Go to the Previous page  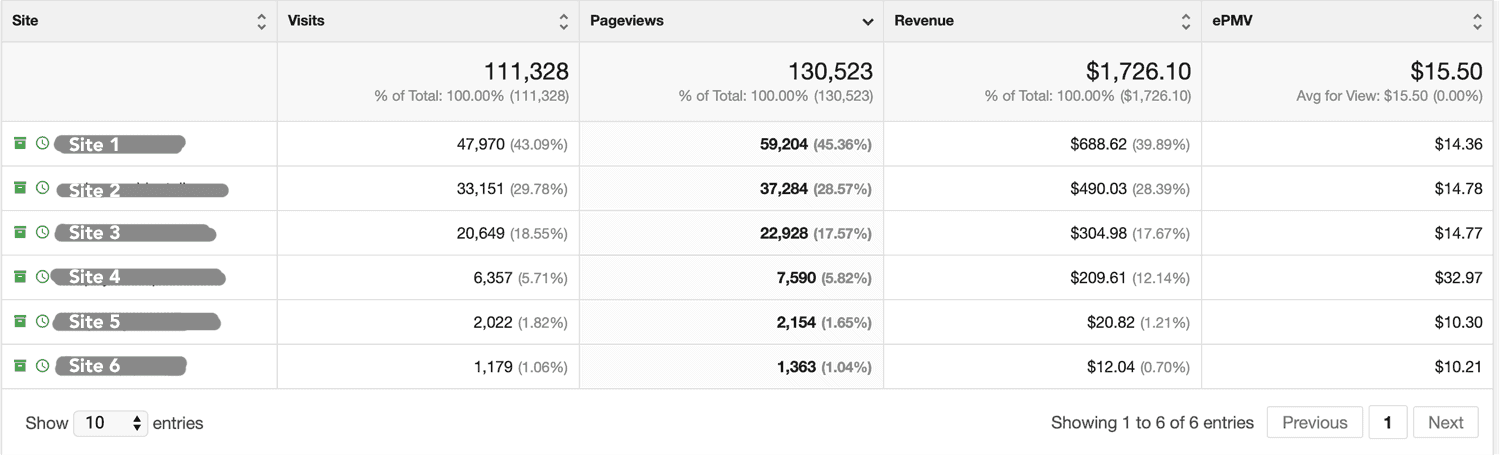click(1314, 423)
